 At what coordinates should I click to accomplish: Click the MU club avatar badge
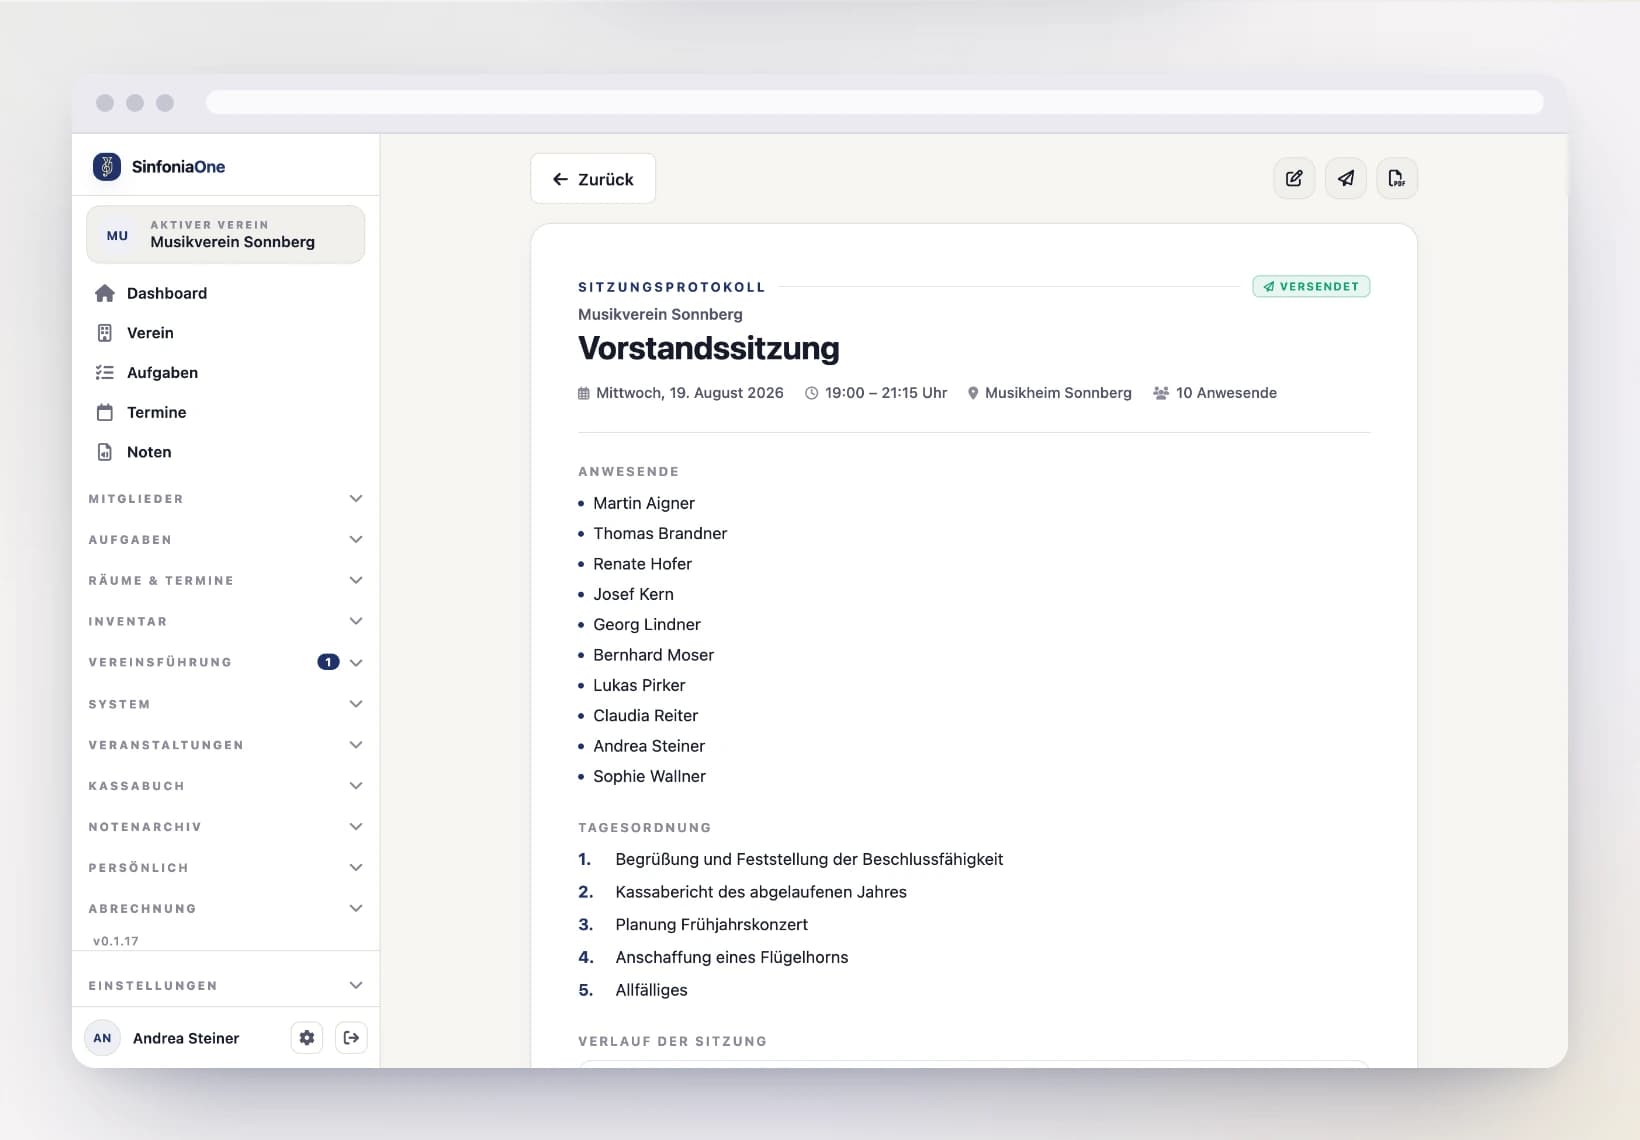(118, 235)
